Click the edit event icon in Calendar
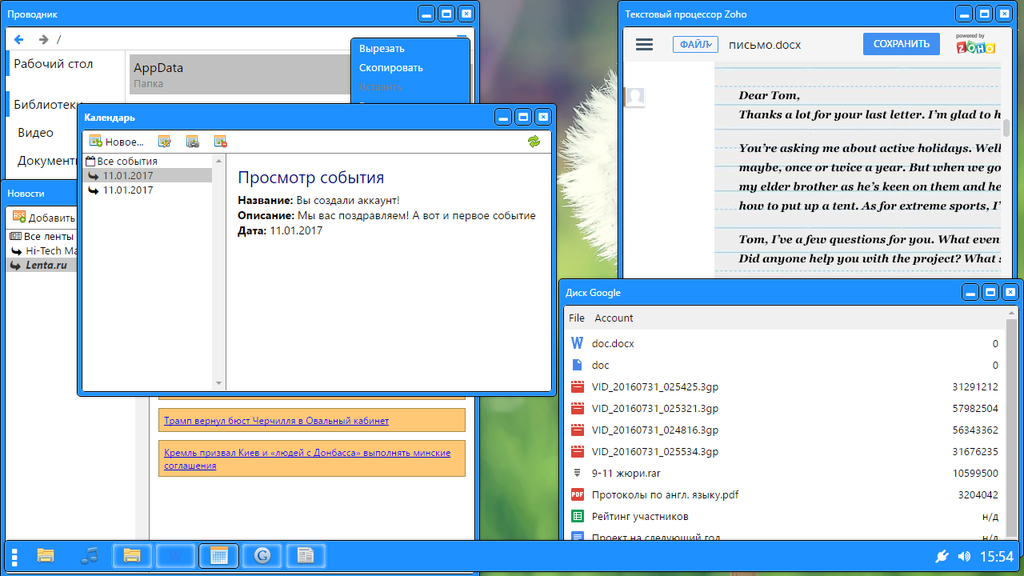1024x576 pixels. coord(164,142)
